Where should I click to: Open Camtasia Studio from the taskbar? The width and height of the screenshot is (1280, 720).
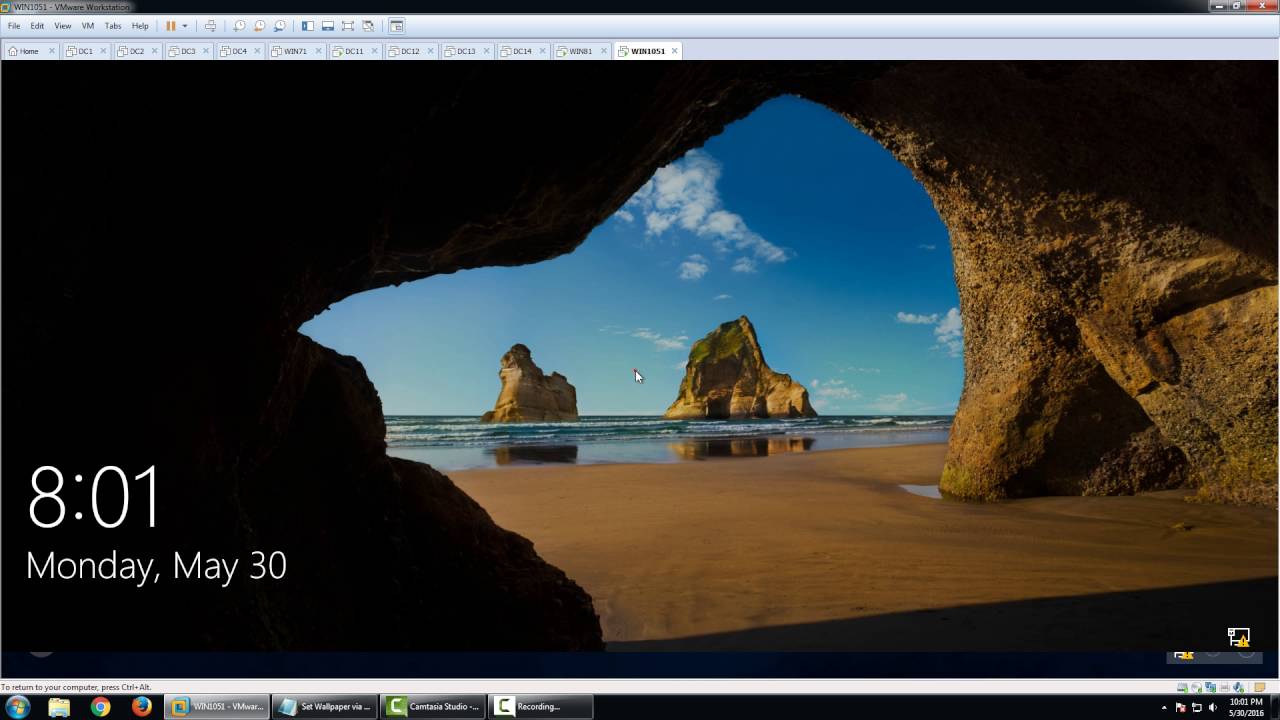tap(434, 707)
